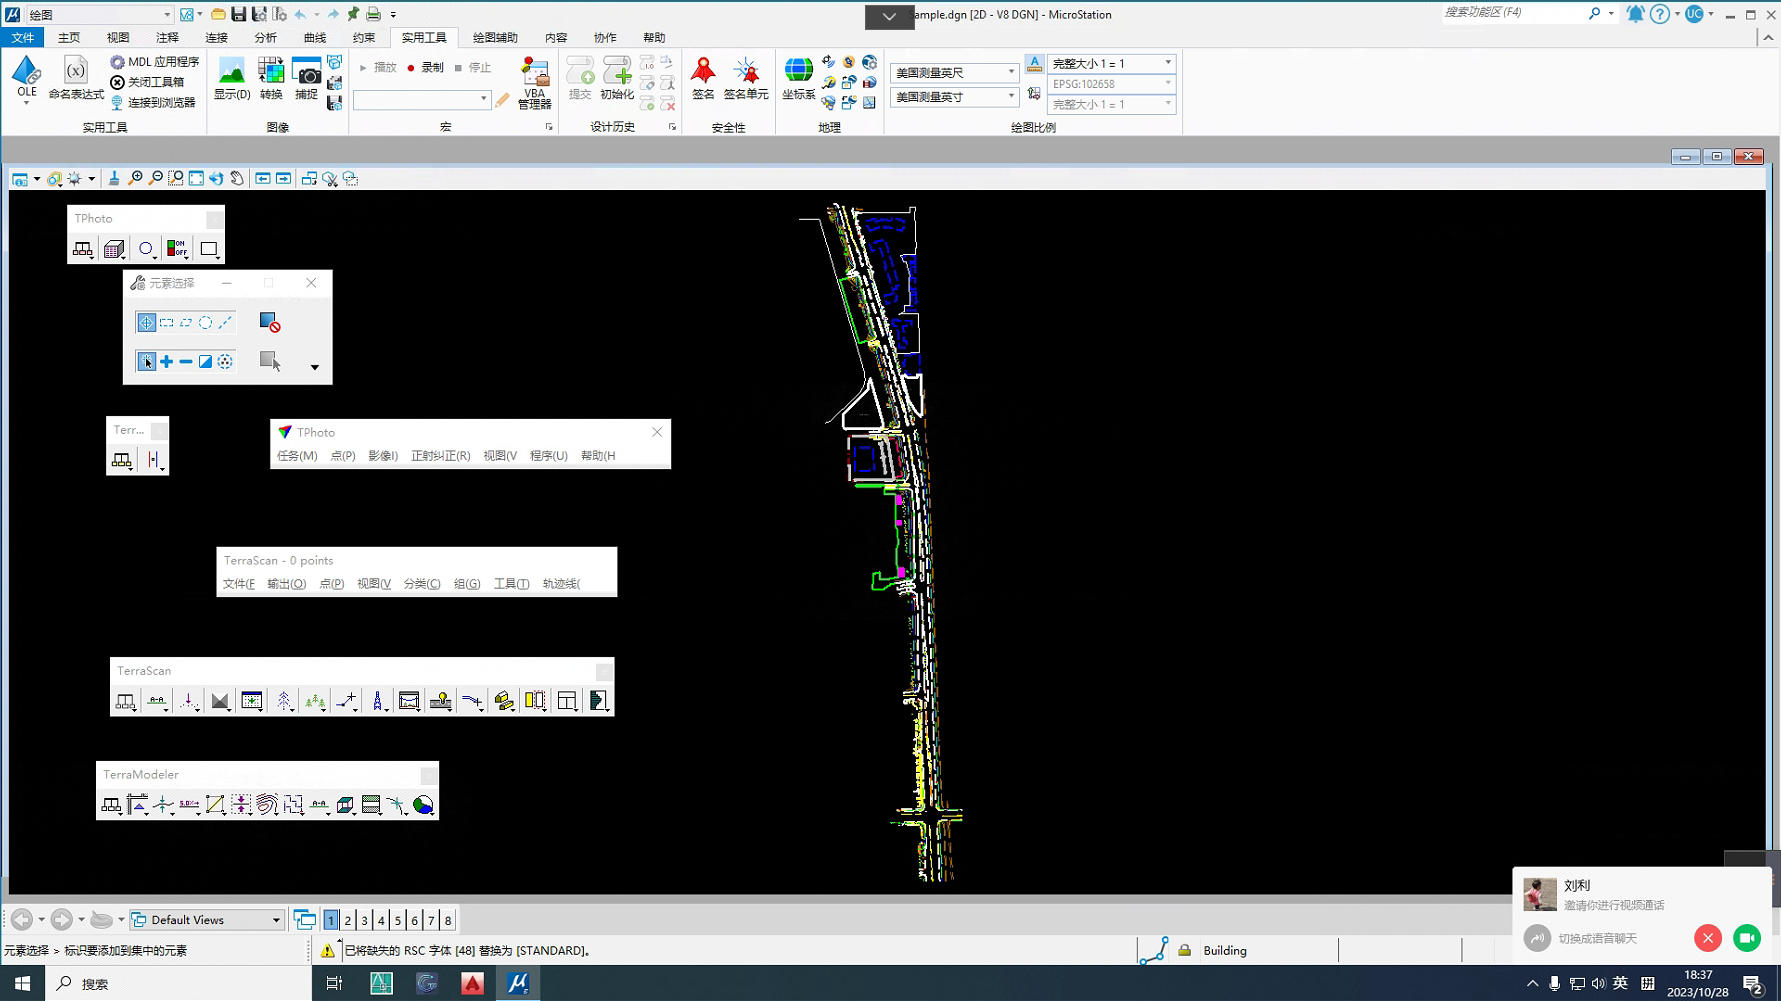1781x1001 pixels.
Task: Click the 转换 image convert icon
Action: [271, 77]
